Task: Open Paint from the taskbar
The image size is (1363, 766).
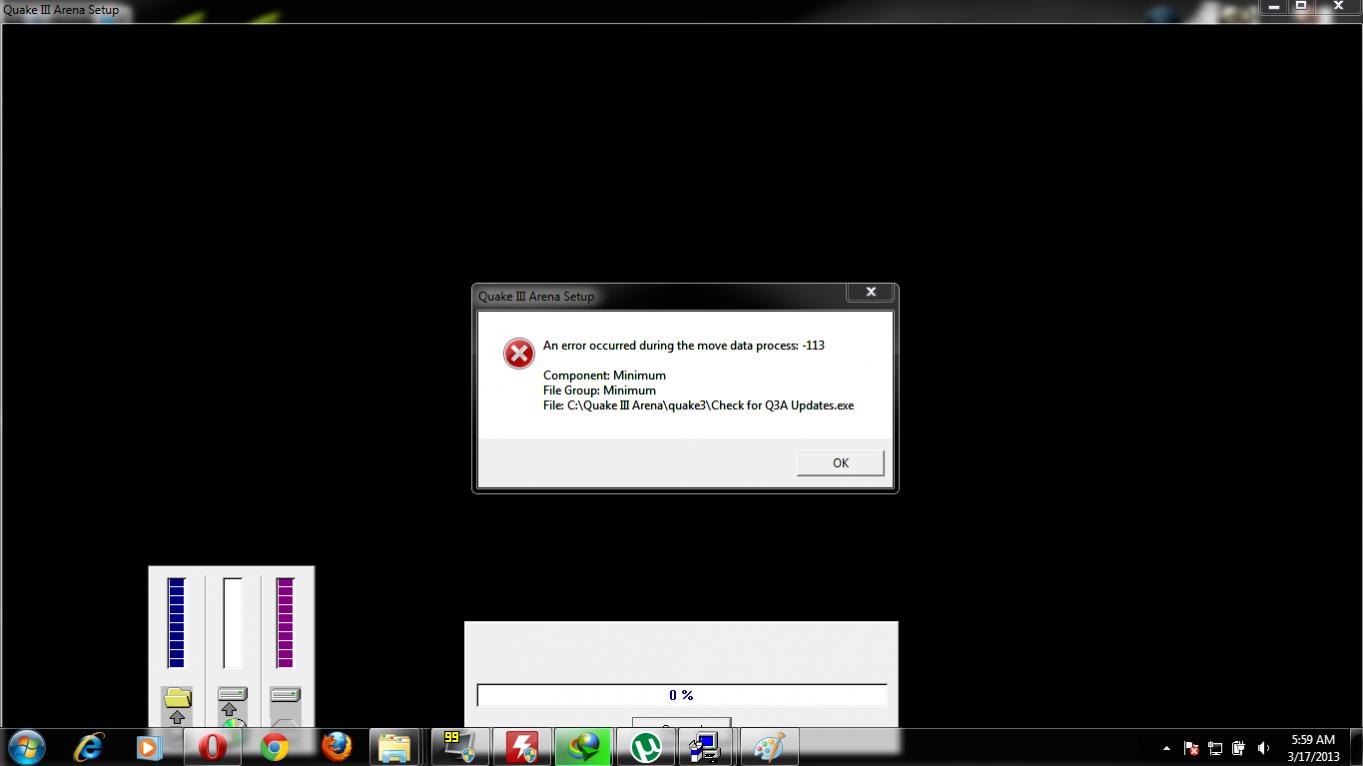Action: tap(768, 747)
